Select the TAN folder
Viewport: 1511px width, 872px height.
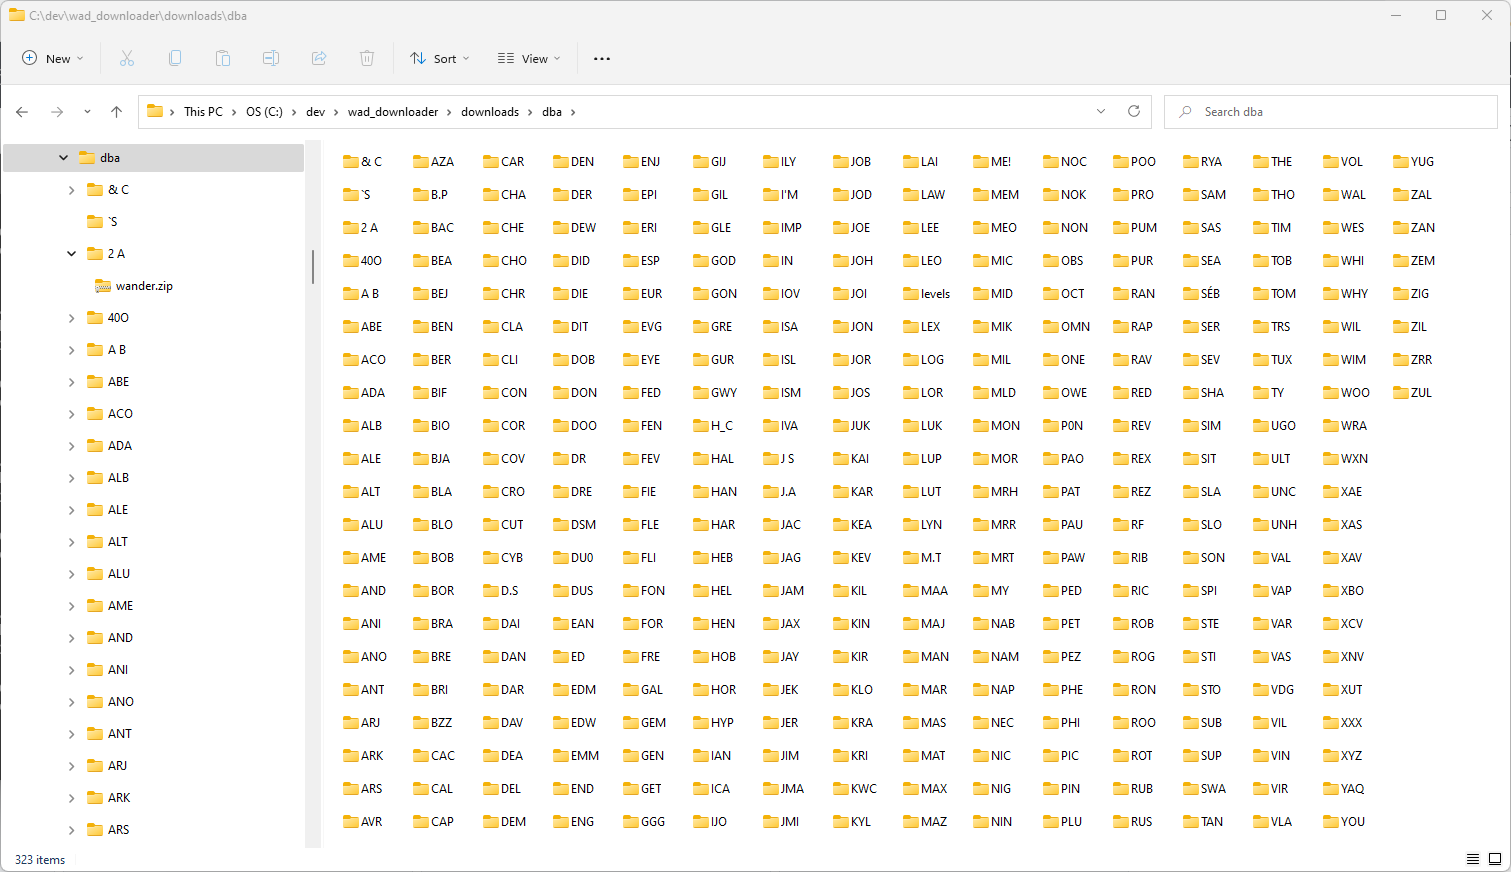(x=1203, y=822)
